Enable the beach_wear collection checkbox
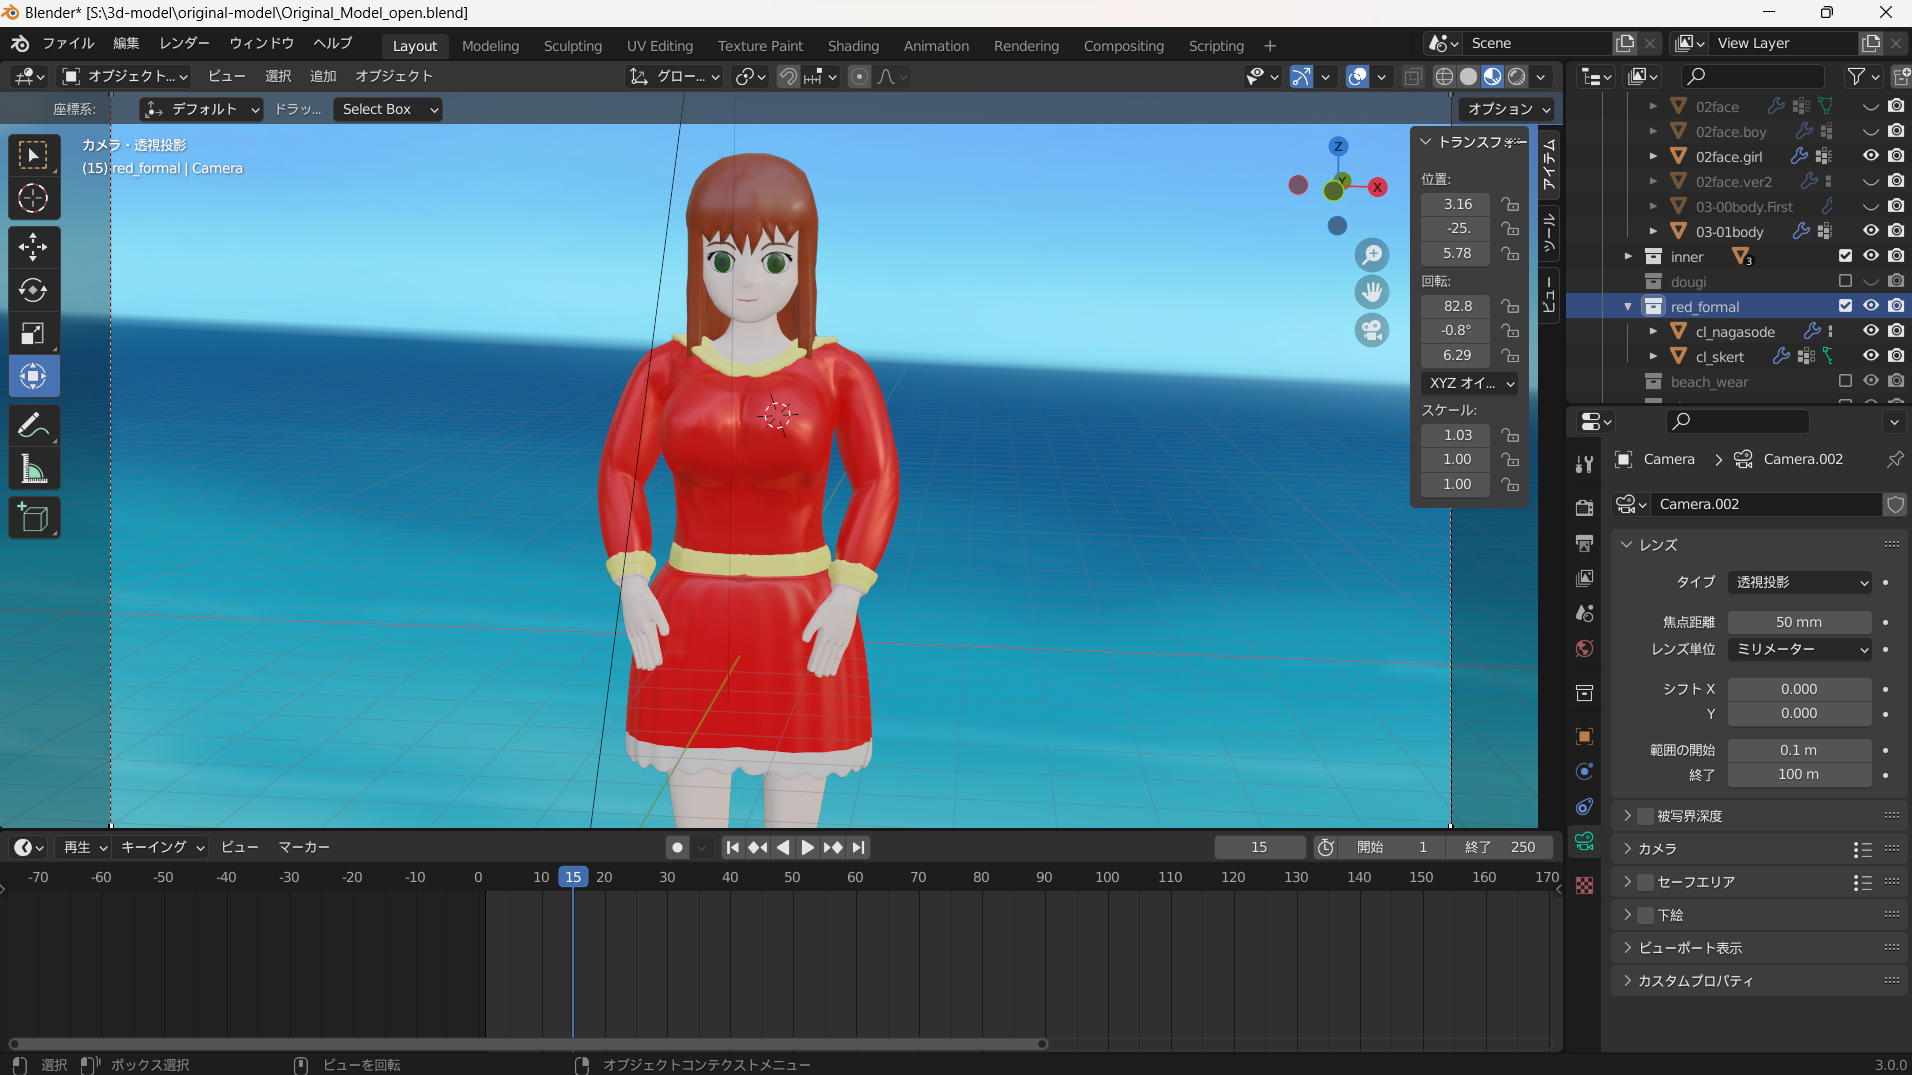This screenshot has height=1075, width=1912. pyautogui.click(x=1845, y=382)
